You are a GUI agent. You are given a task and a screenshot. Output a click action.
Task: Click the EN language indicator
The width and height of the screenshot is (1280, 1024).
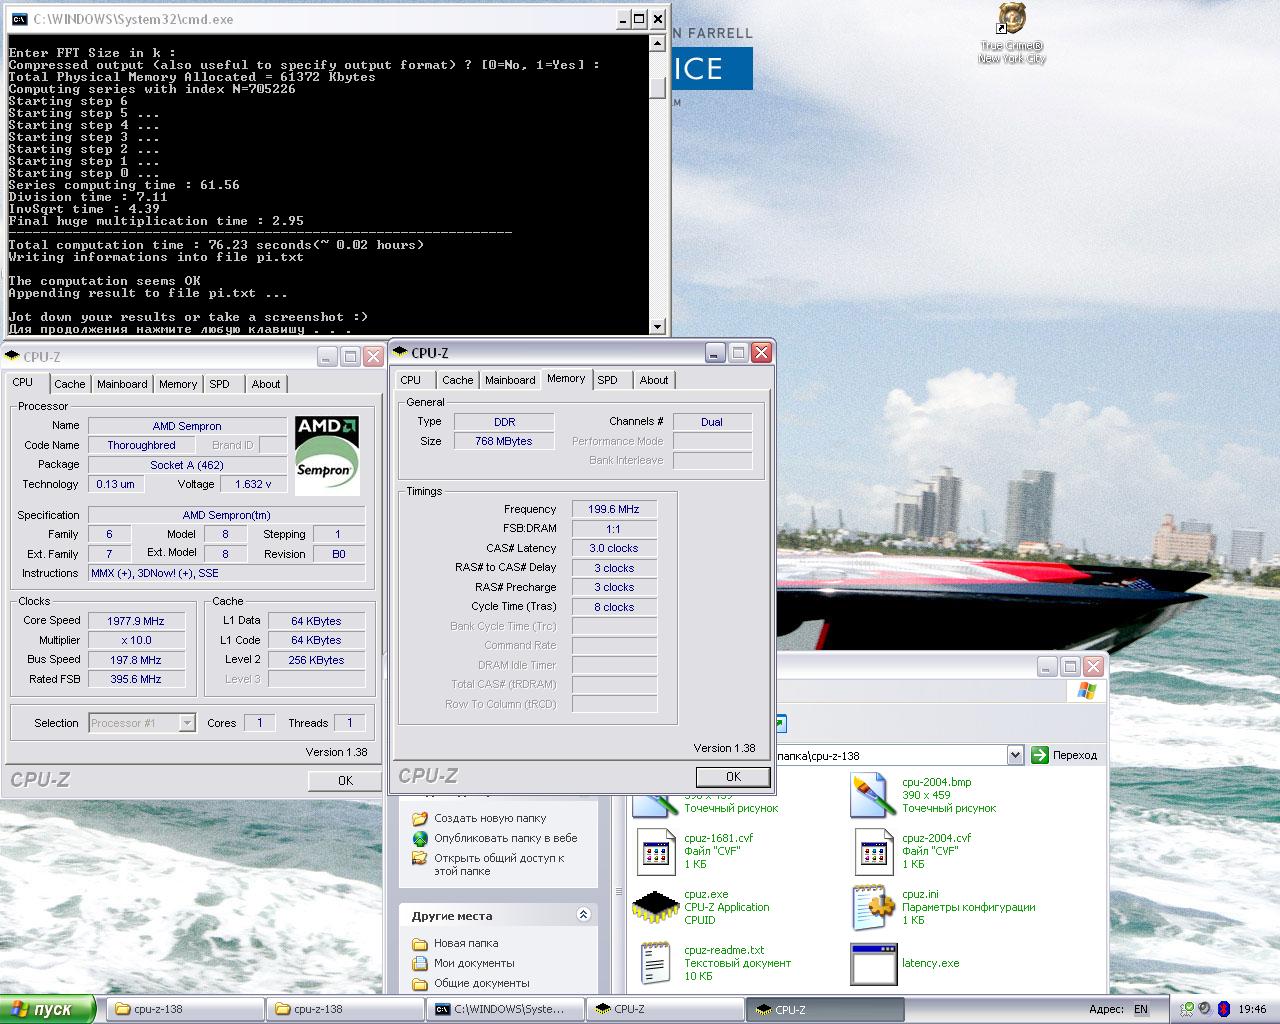[x=1141, y=1009]
